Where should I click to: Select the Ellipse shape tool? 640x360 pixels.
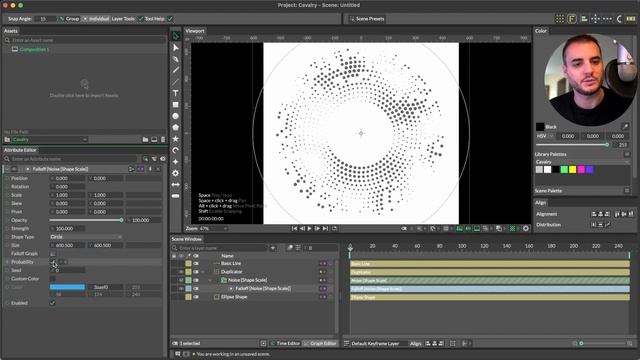coord(176,116)
